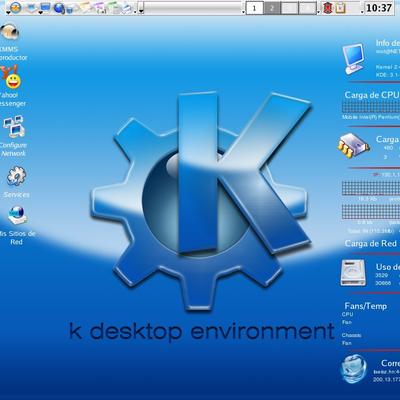Click the 10:37 panel clock
This screenshot has height=400, width=400.
379,8
